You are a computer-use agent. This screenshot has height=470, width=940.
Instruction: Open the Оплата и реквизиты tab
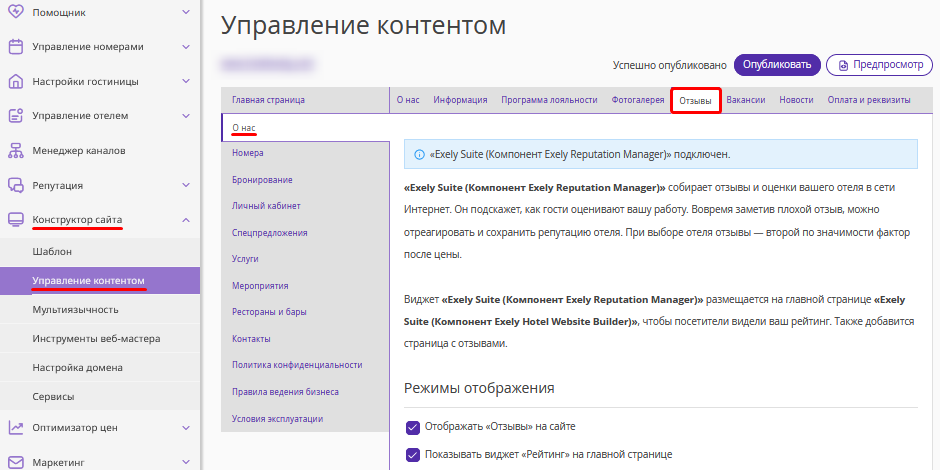[869, 100]
